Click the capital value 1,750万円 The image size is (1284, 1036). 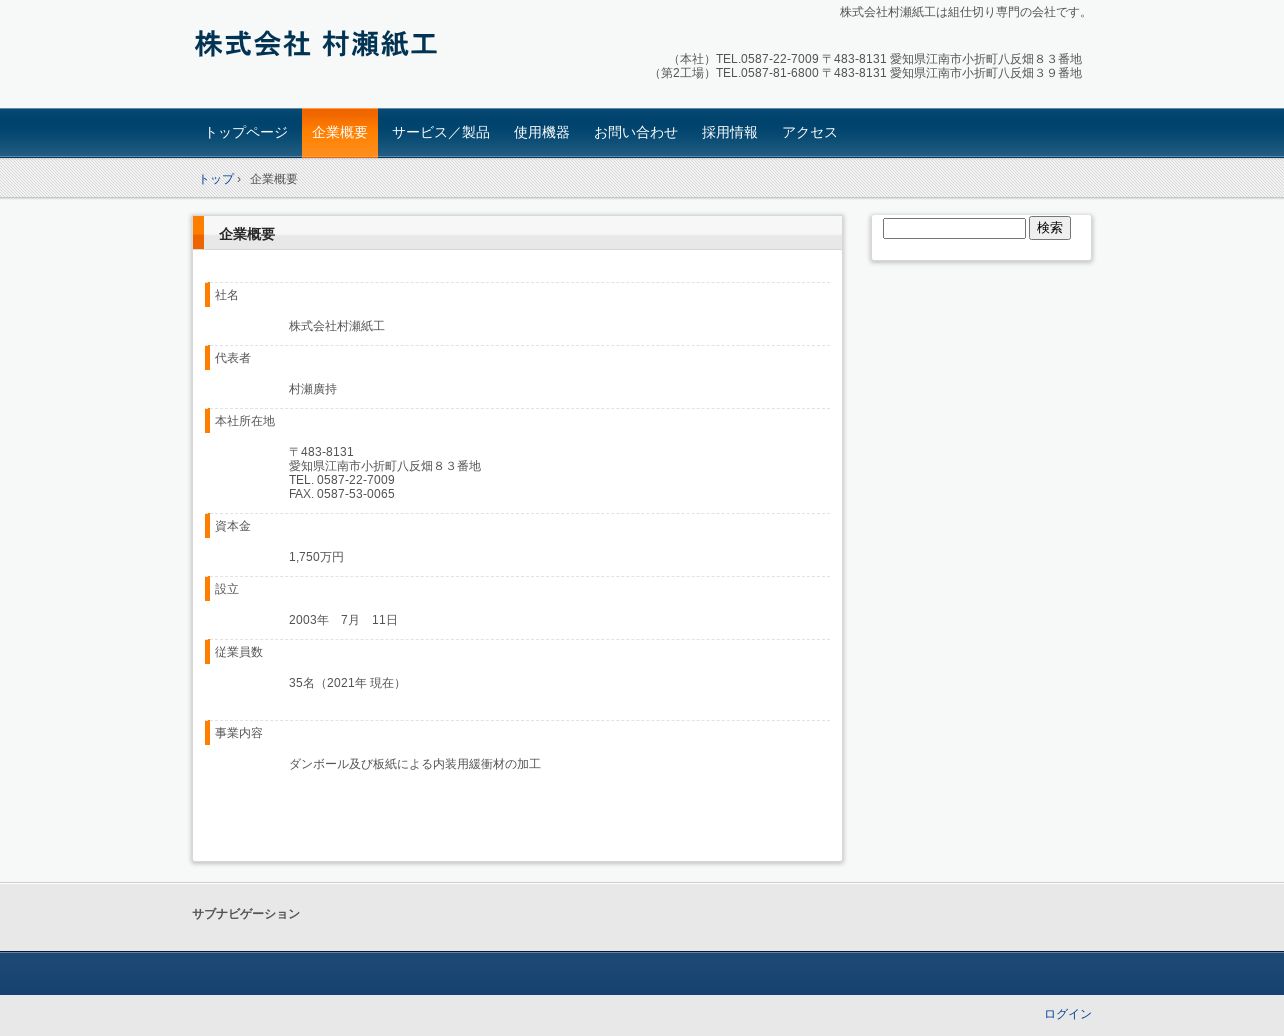click(316, 557)
